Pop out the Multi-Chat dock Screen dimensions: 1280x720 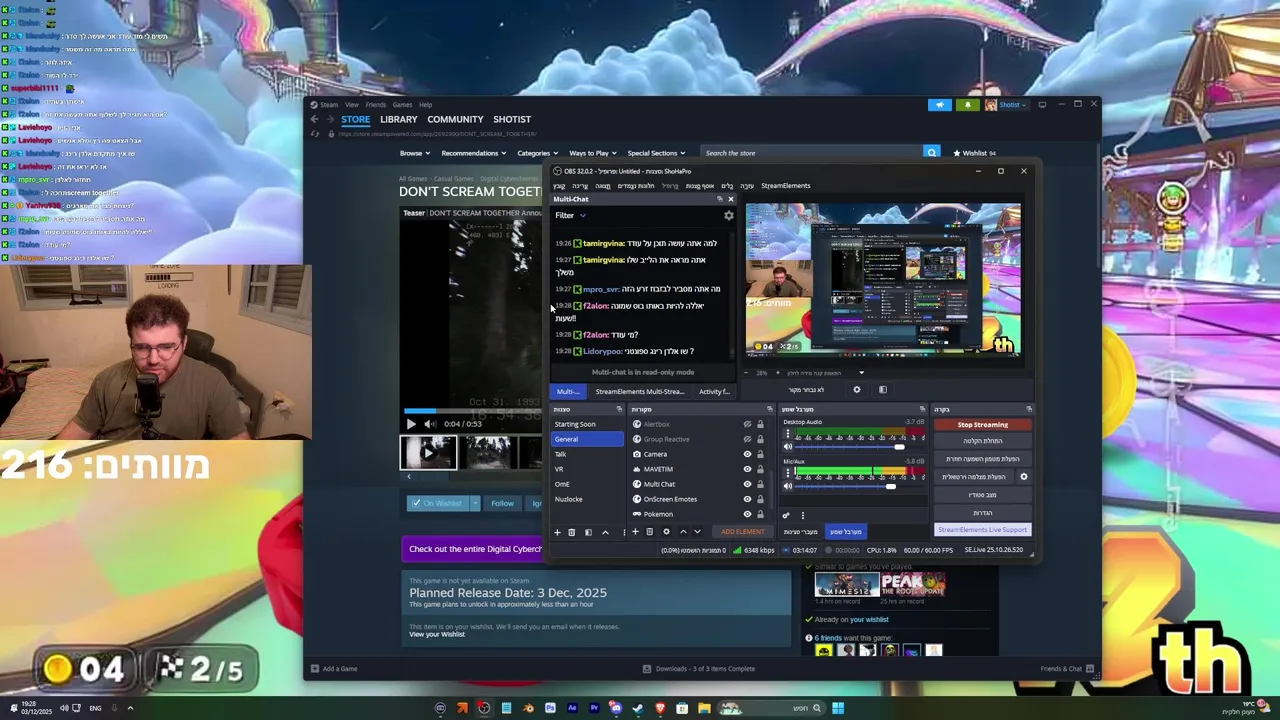[x=719, y=199]
